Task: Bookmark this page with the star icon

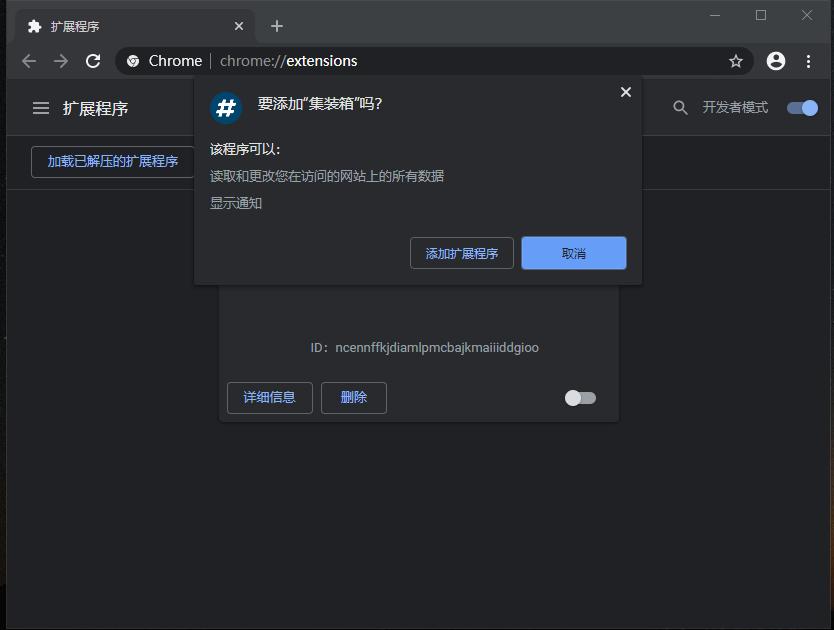Action: [736, 61]
